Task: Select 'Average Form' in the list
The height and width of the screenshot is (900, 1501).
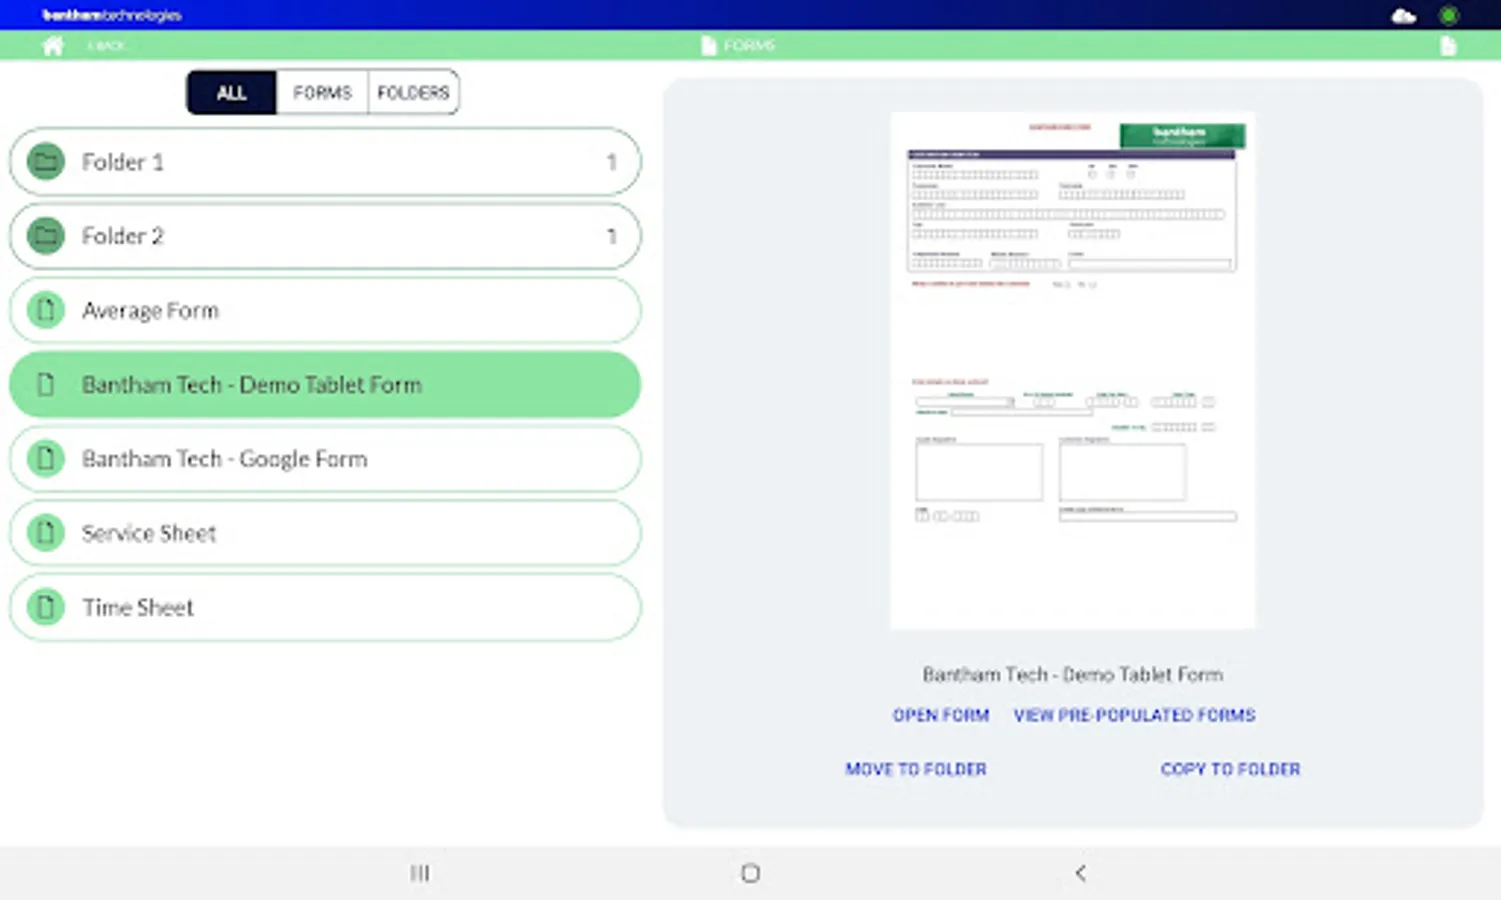Action: pyautogui.click(x=150, y=311)
